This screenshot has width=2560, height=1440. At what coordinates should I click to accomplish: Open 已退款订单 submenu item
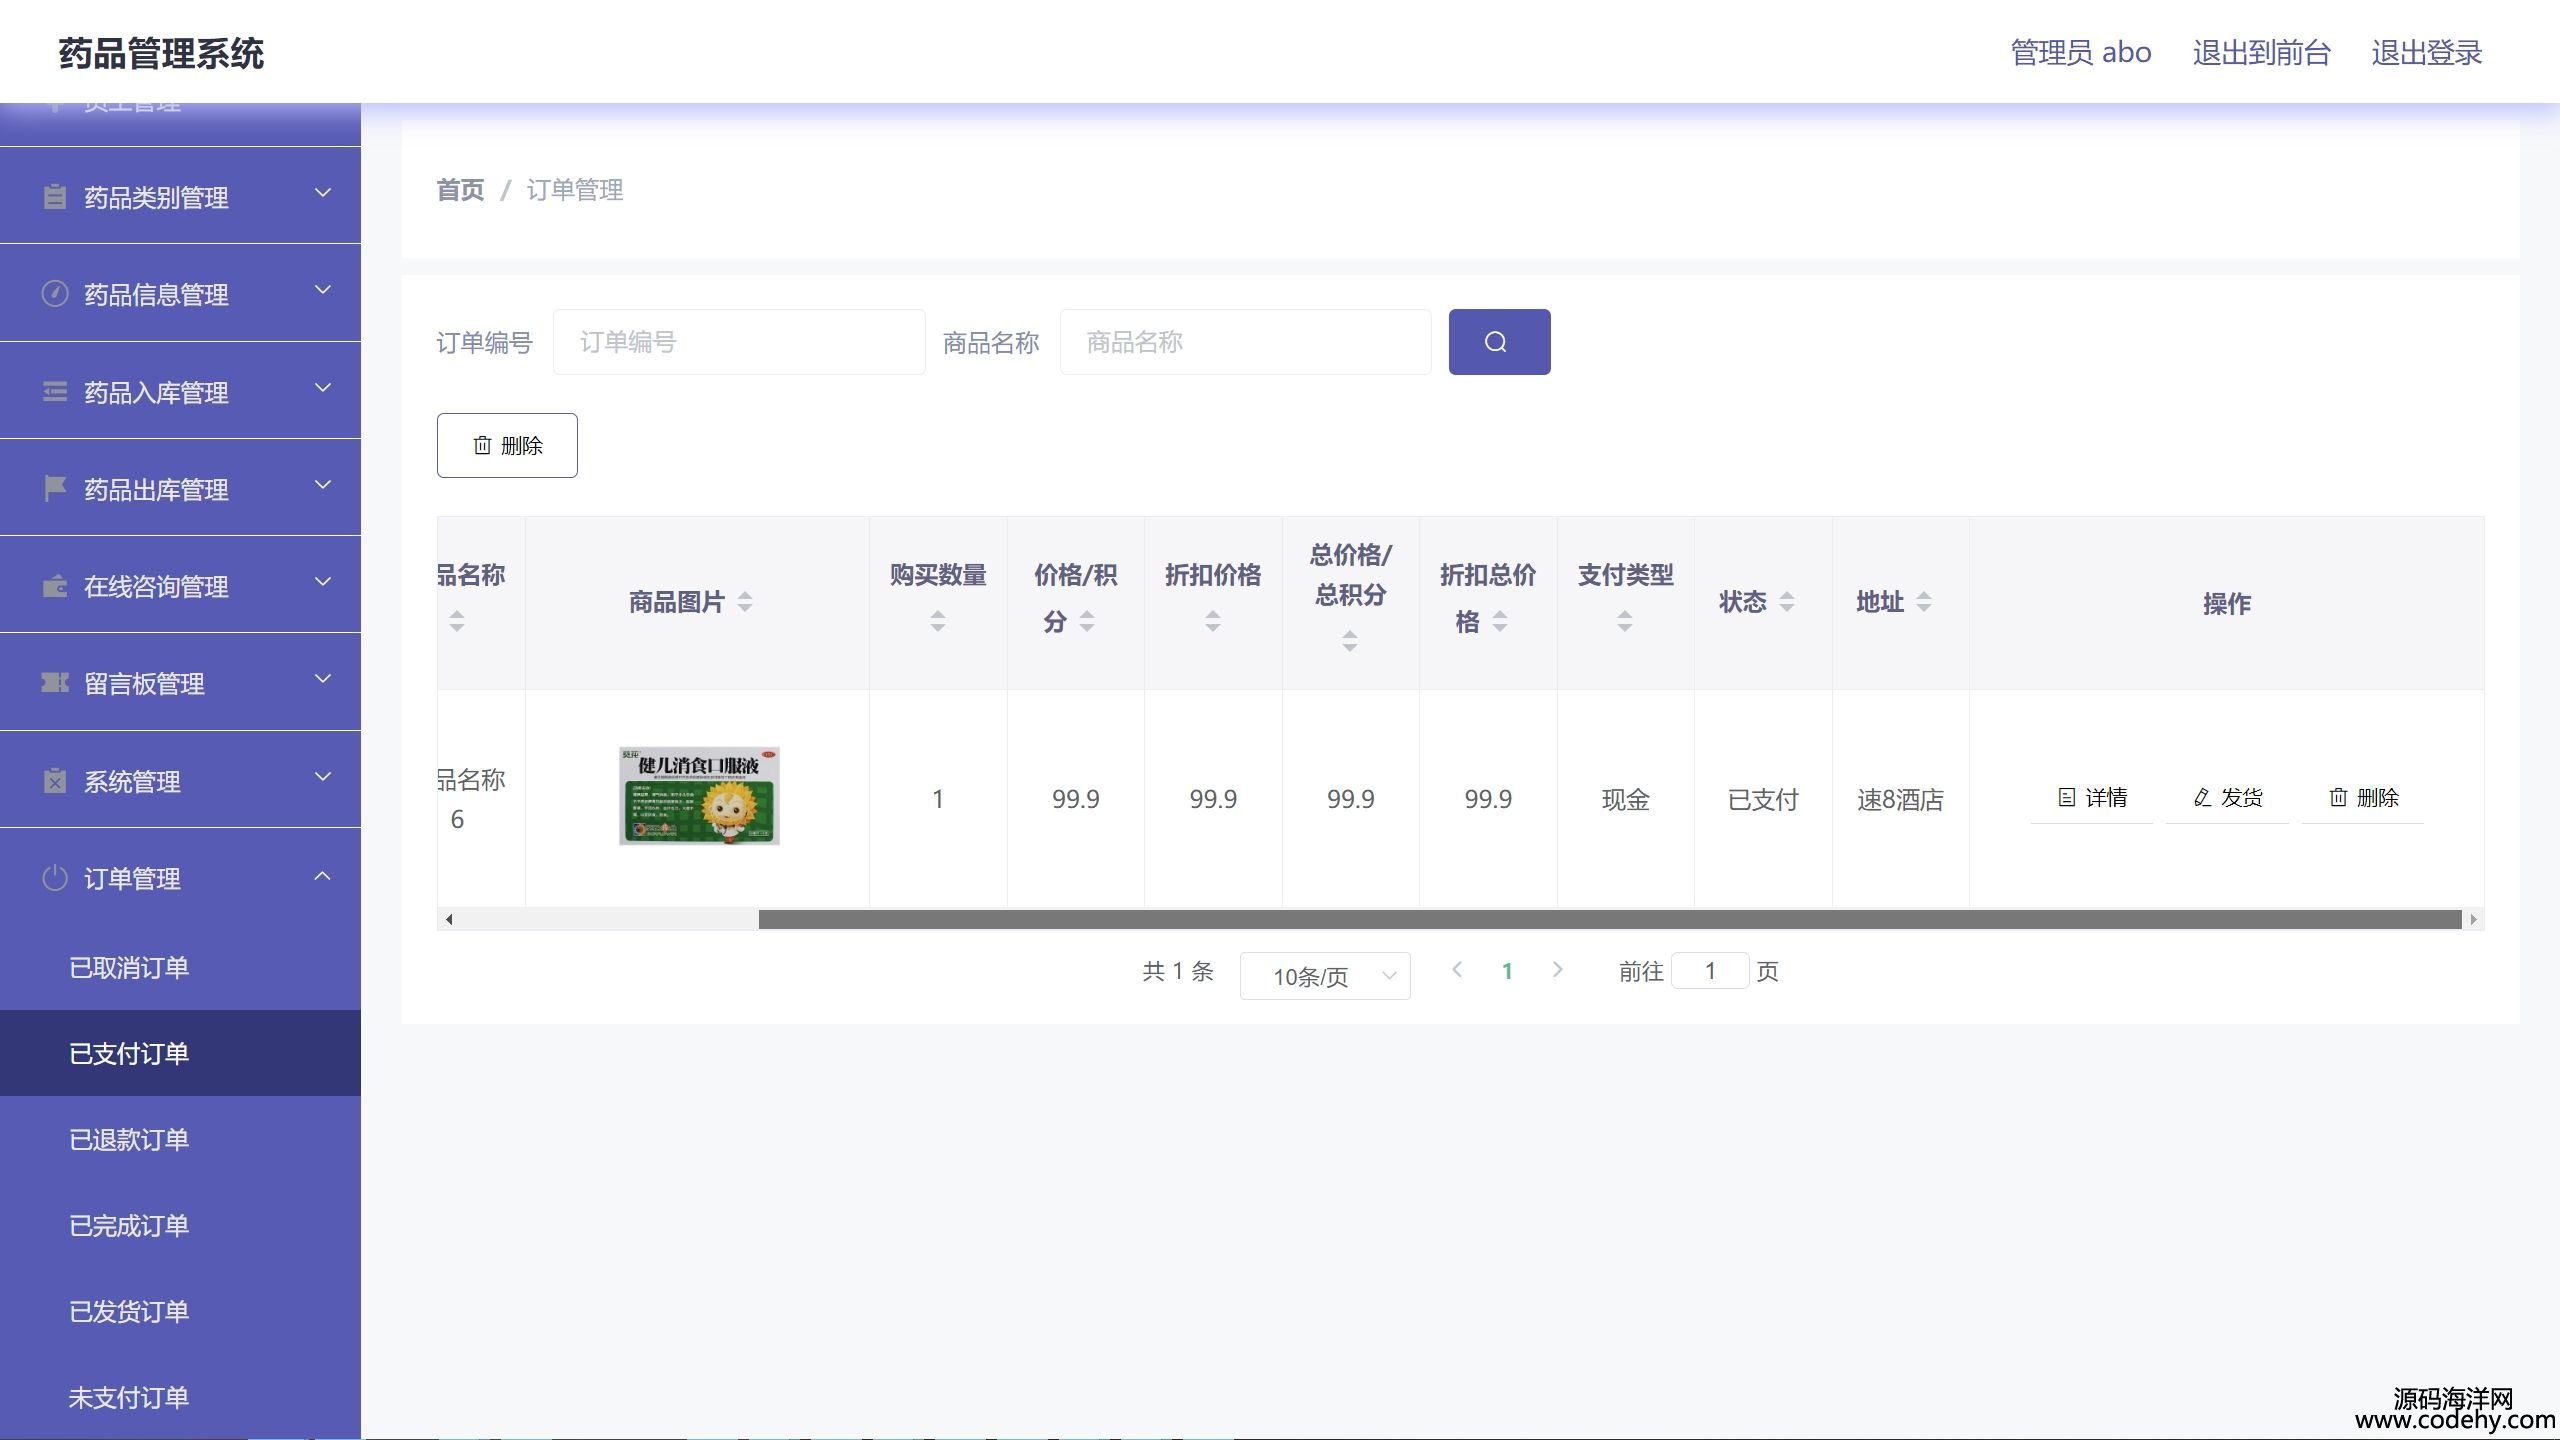click(180, 1139)
